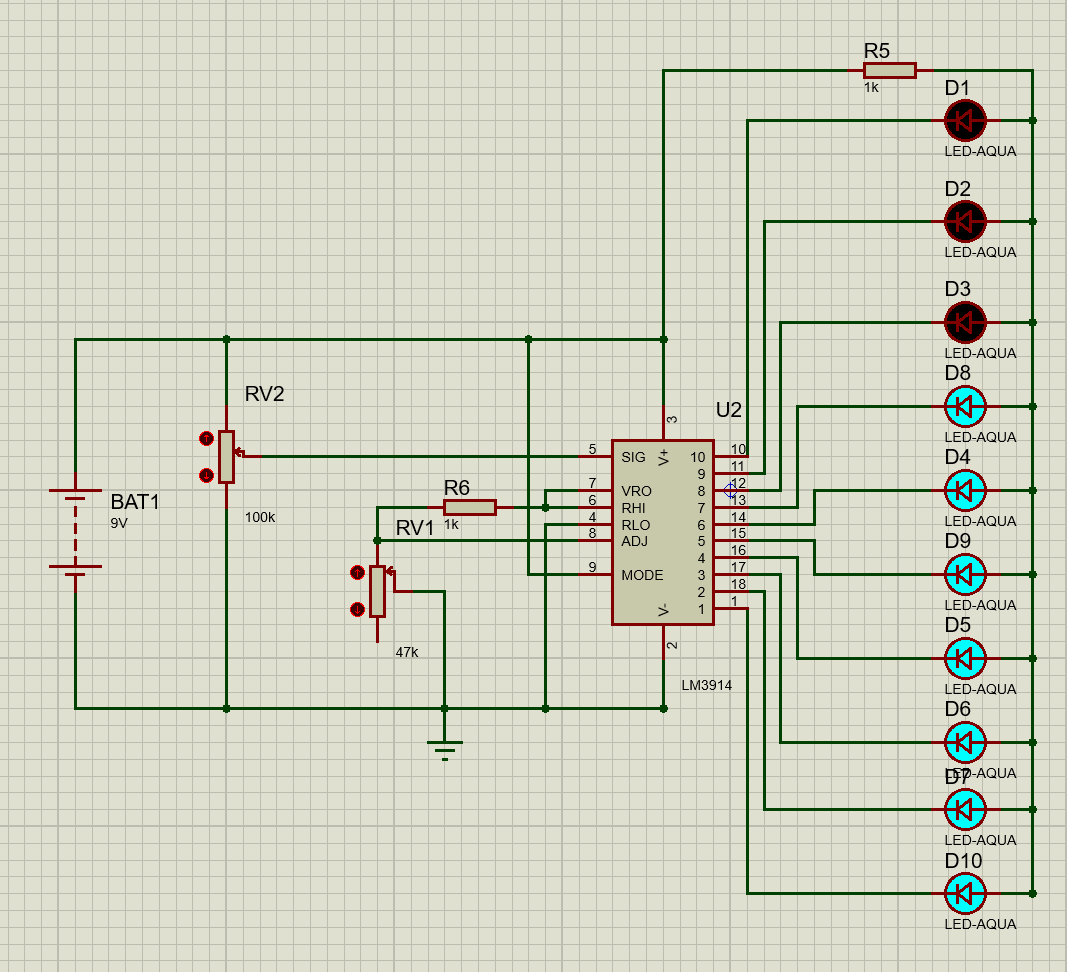Click the RV2 upper adjustment control

(x=207, y=440)
